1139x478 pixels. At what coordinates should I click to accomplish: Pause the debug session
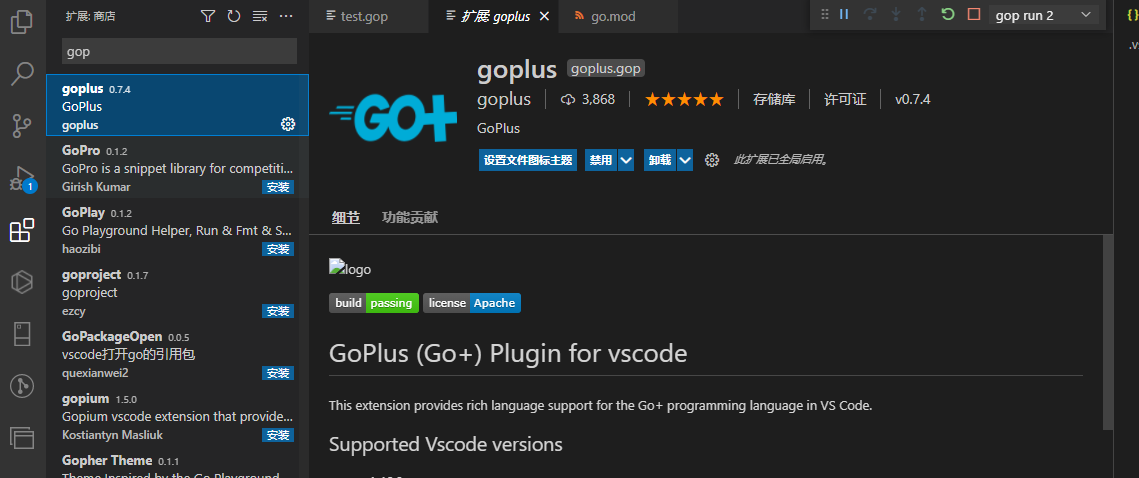pyautogui.click(x=844, y=15)
